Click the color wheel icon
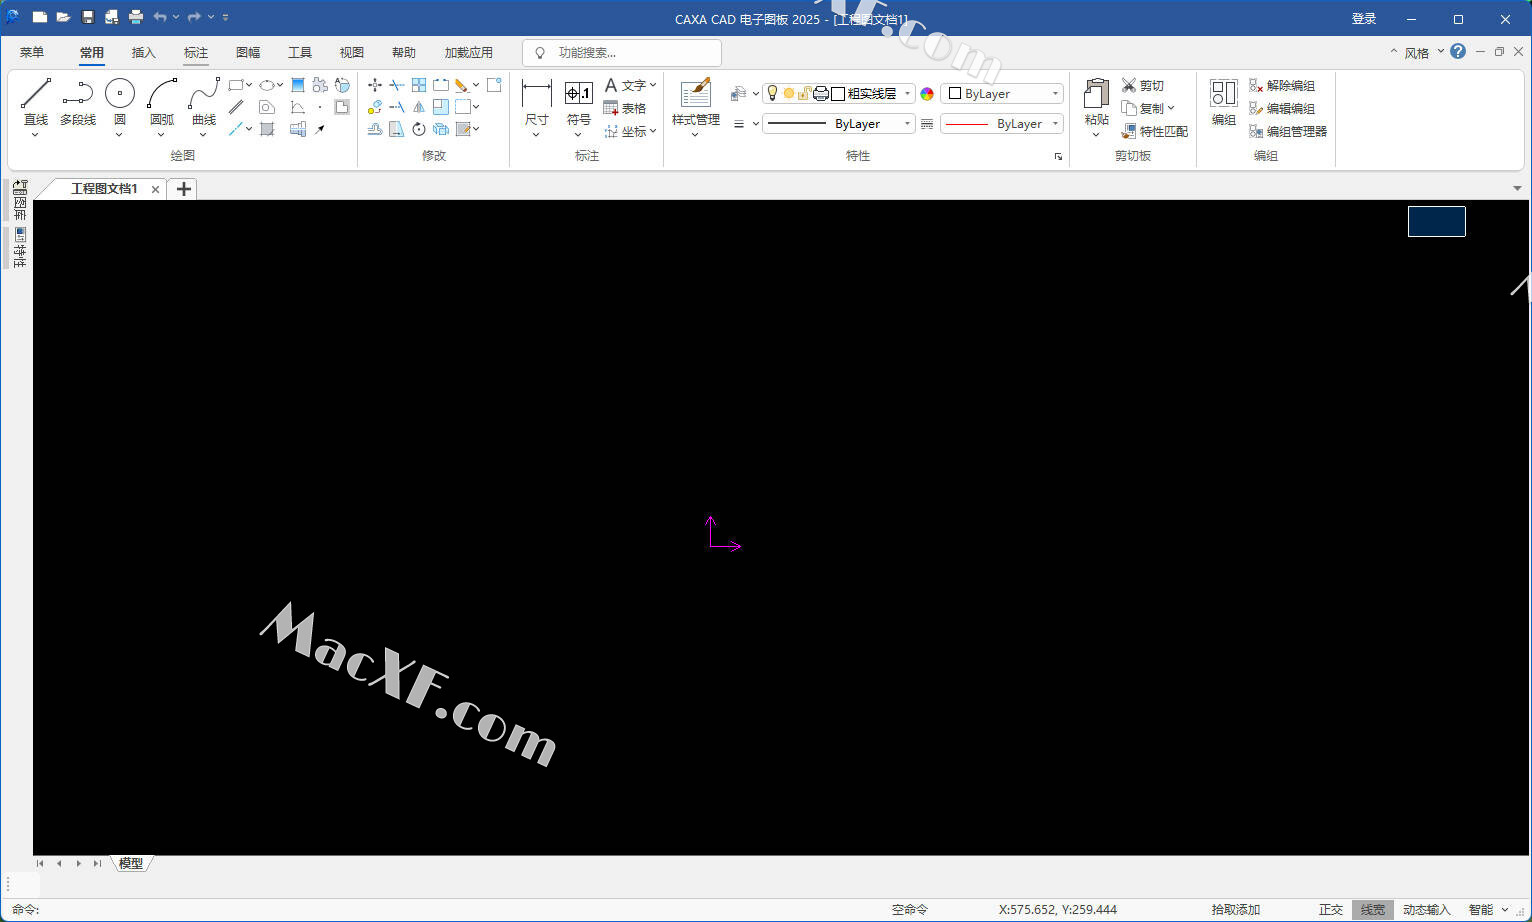The height and width of the screenshot is (922, 1532). coord(927,94)
